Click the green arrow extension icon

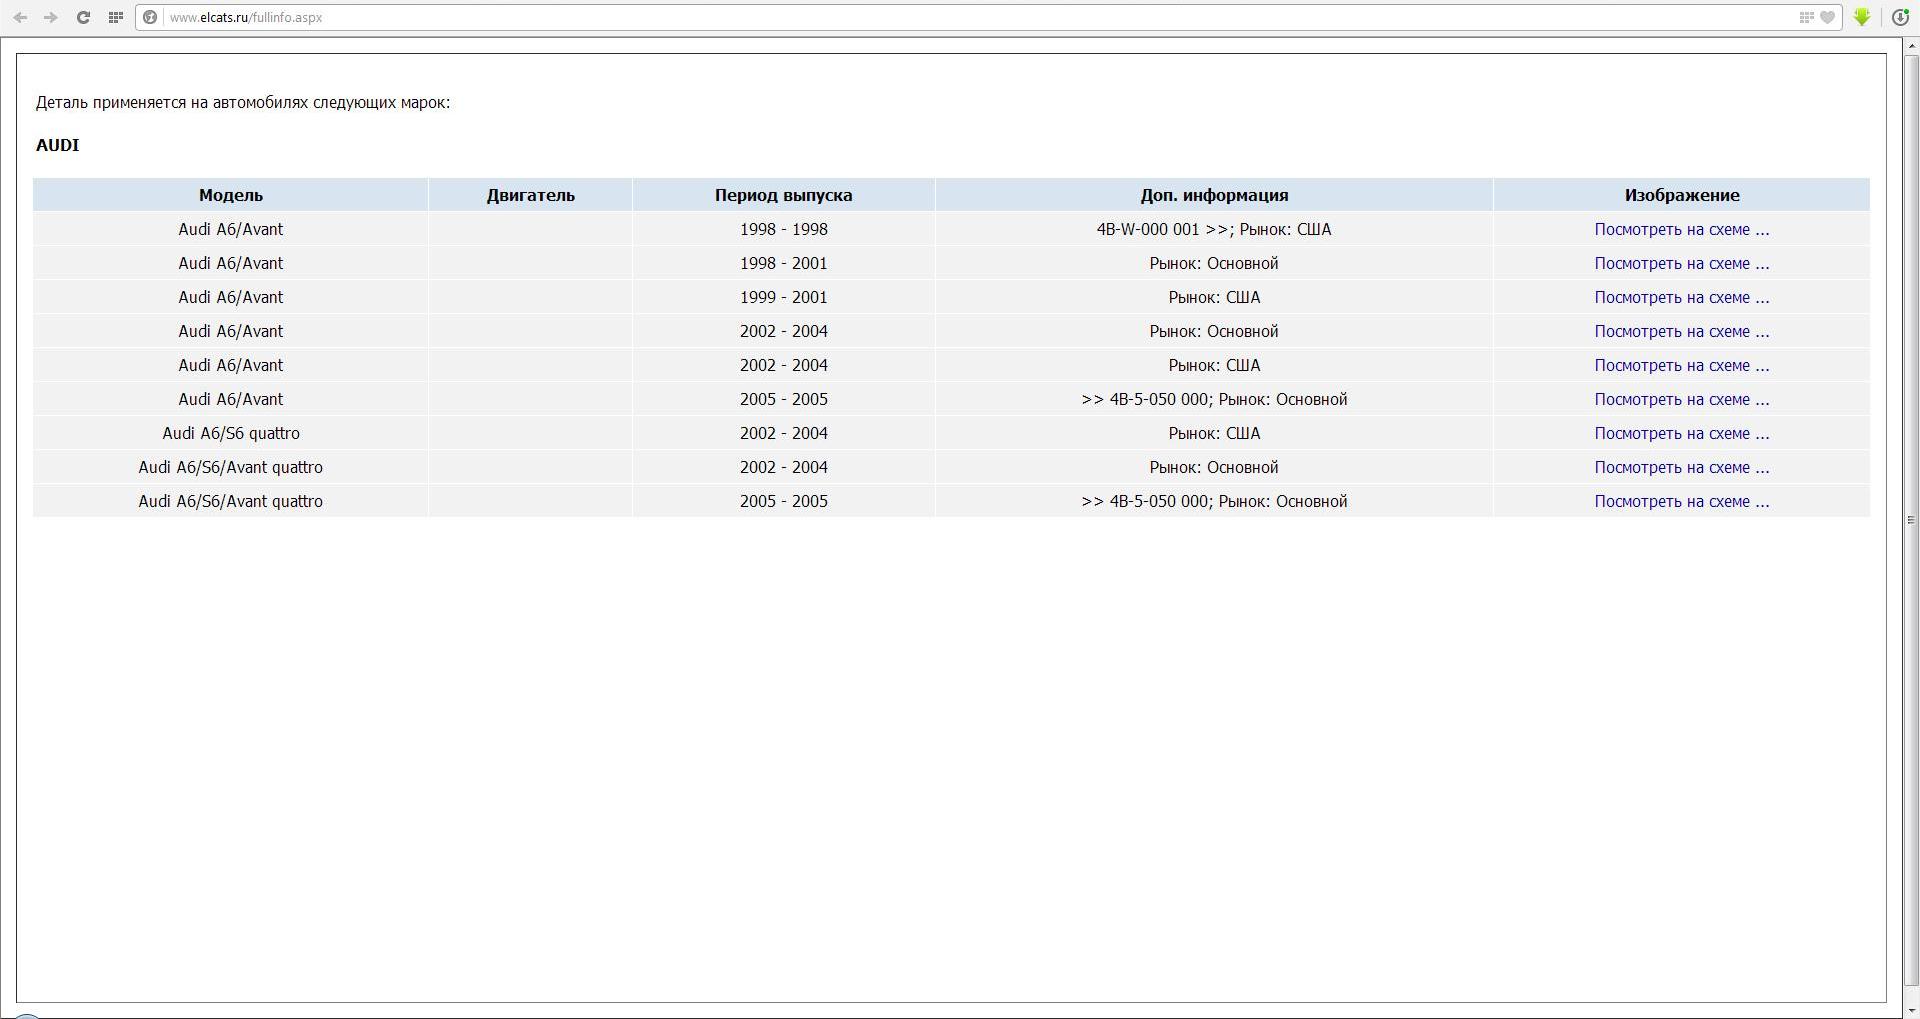pos(1862,17)
